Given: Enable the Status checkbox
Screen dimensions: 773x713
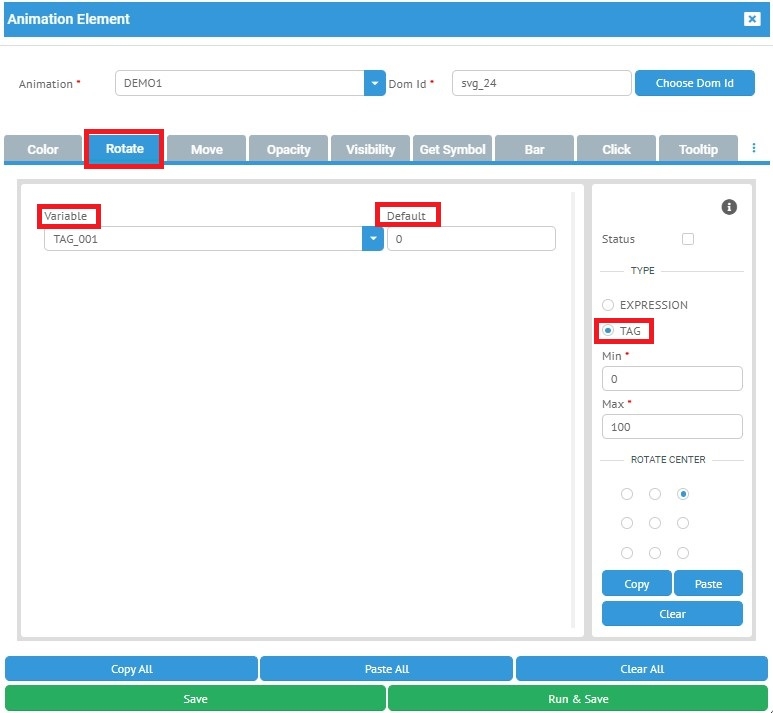Looking at the screenshot, I should (687, 239).
